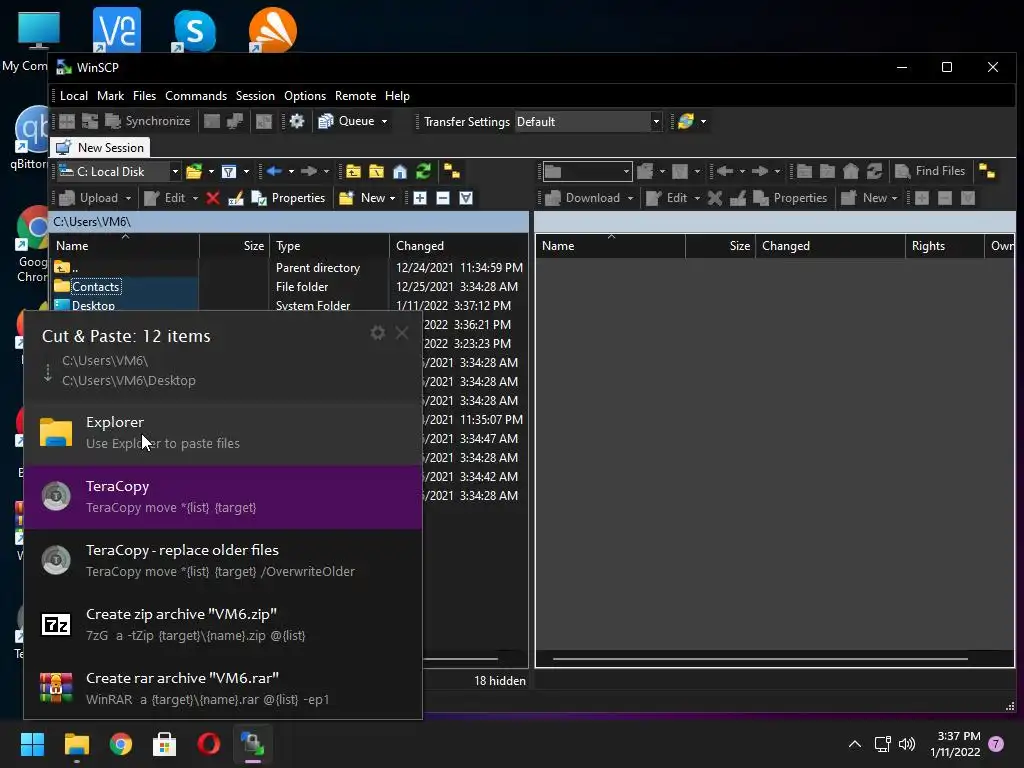This screenshot has height=768, width=1024.
Task: Invert selection icon in local toolbar
Action: click(x=466, y=198)
